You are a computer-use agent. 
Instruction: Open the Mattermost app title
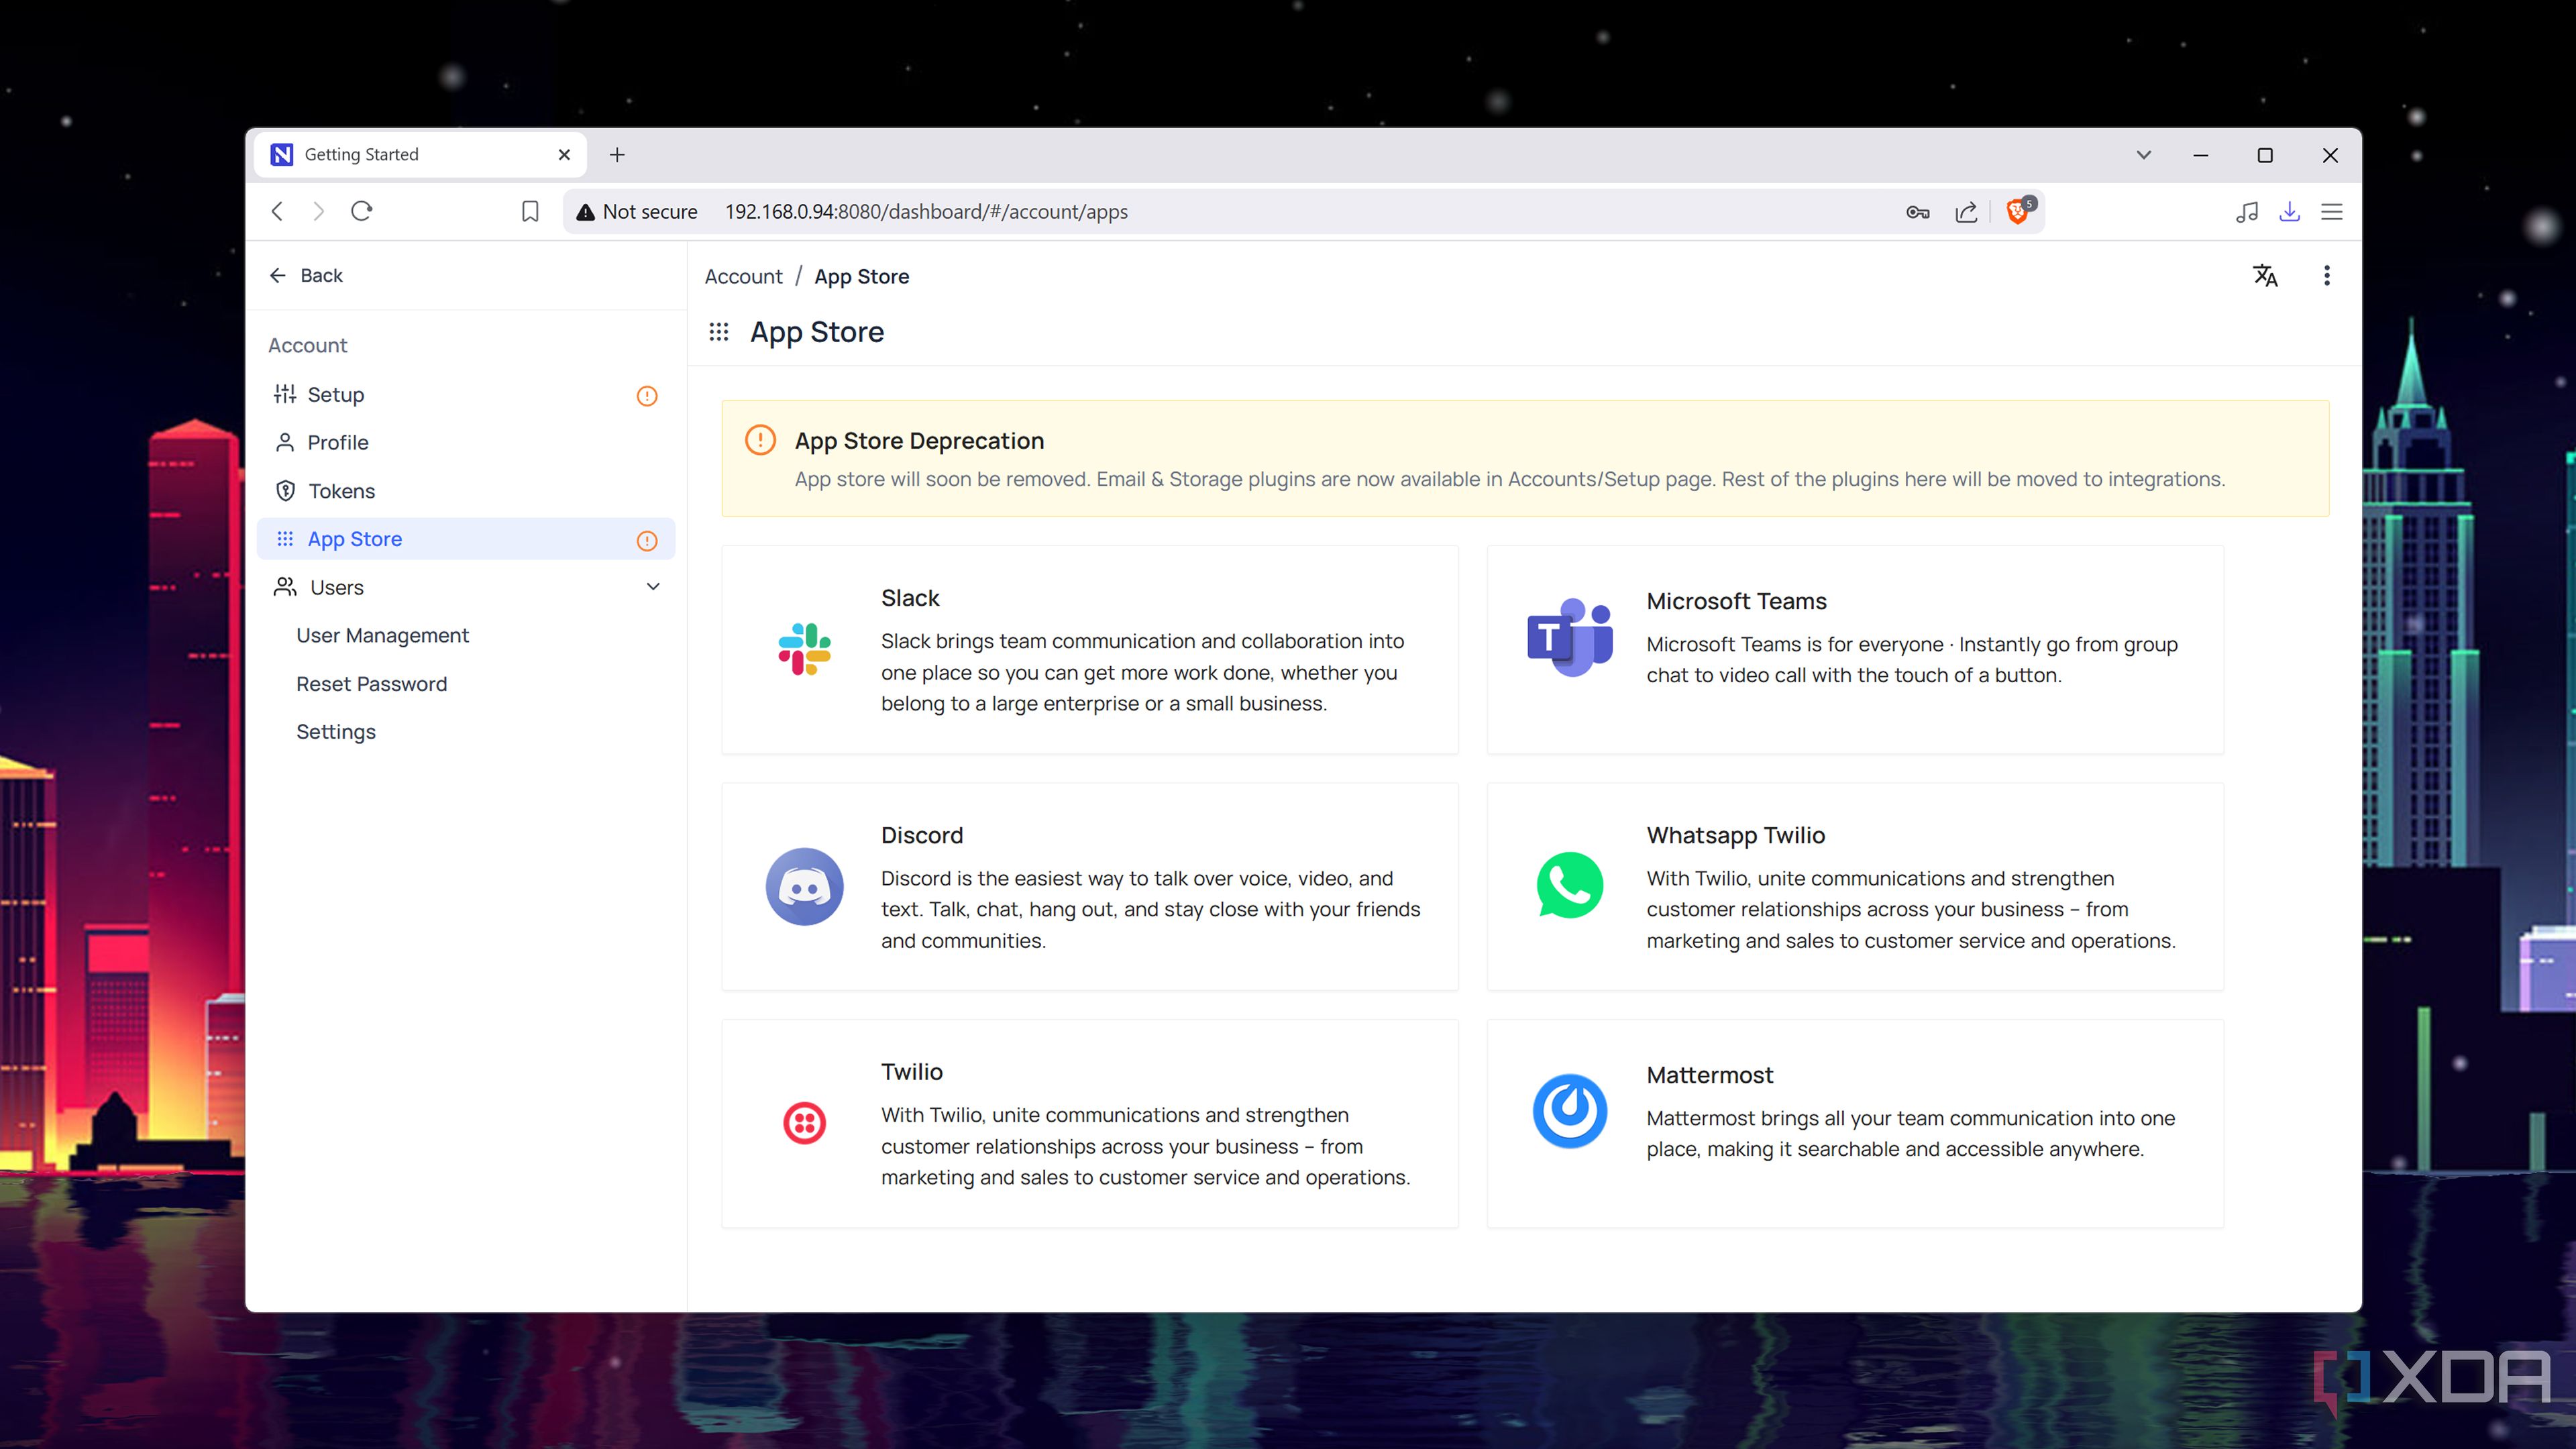pyautogui.click(x=1709, y=1075)
